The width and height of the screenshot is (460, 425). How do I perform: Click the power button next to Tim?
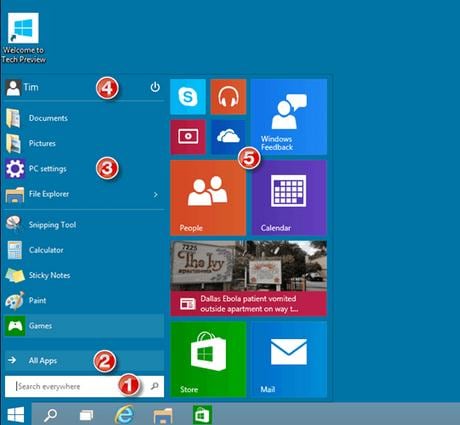pyautogui.click(x=155, y=87)
